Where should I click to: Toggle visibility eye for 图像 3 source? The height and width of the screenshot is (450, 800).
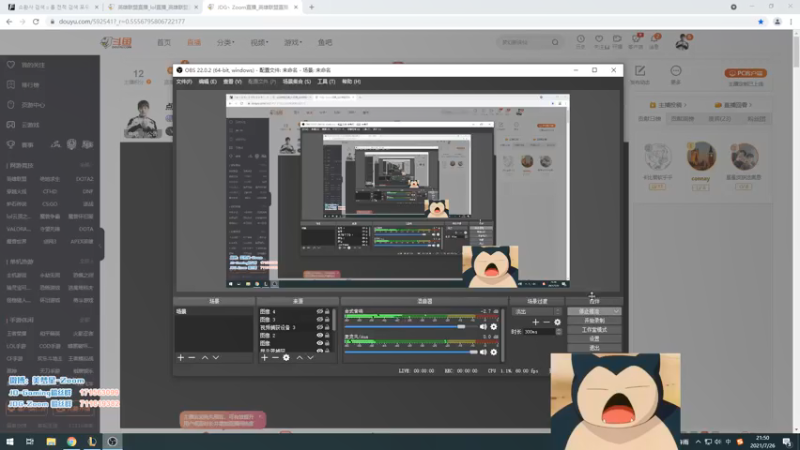319,319
